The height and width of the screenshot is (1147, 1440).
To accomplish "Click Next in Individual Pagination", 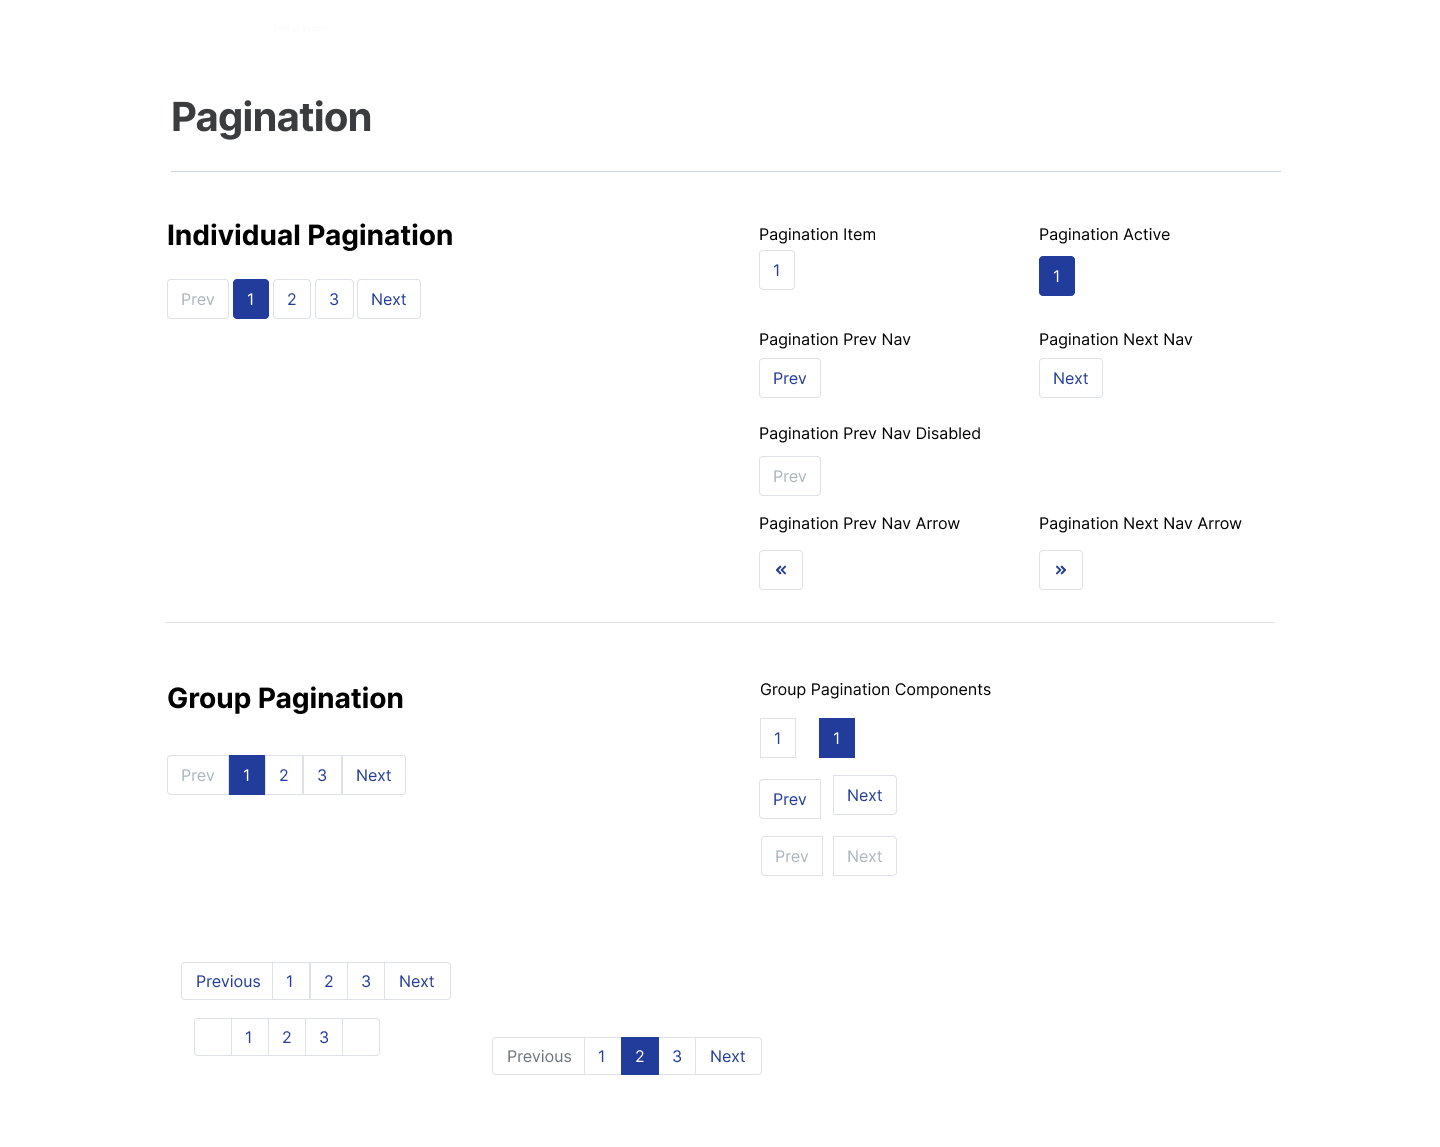I will (x=389, y=299).
